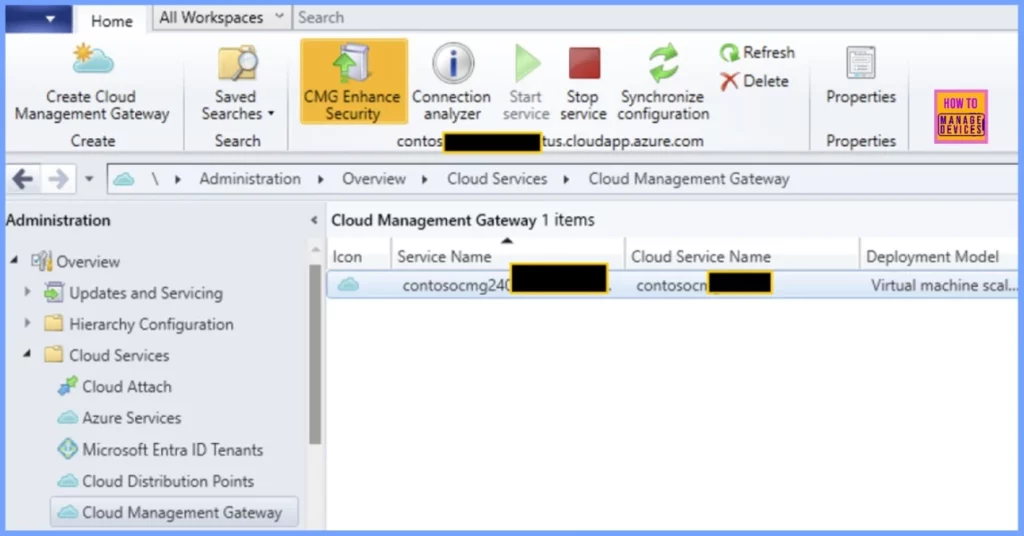This screenshot has width=1024, height=536.
Task: Select Cloud Services in the breadcrumb
Action: (497, 179)
